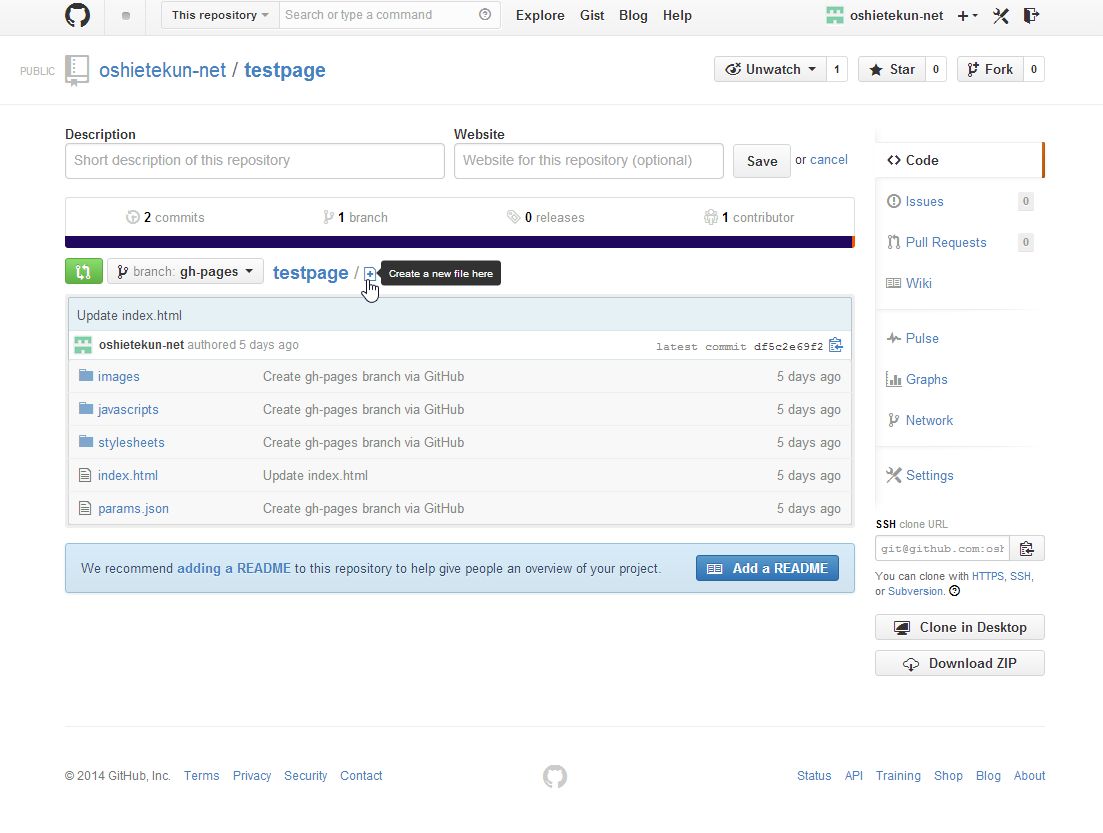Click the Download ZIP button
Viewport: 1103px width, 833px height.
point(959,663)
